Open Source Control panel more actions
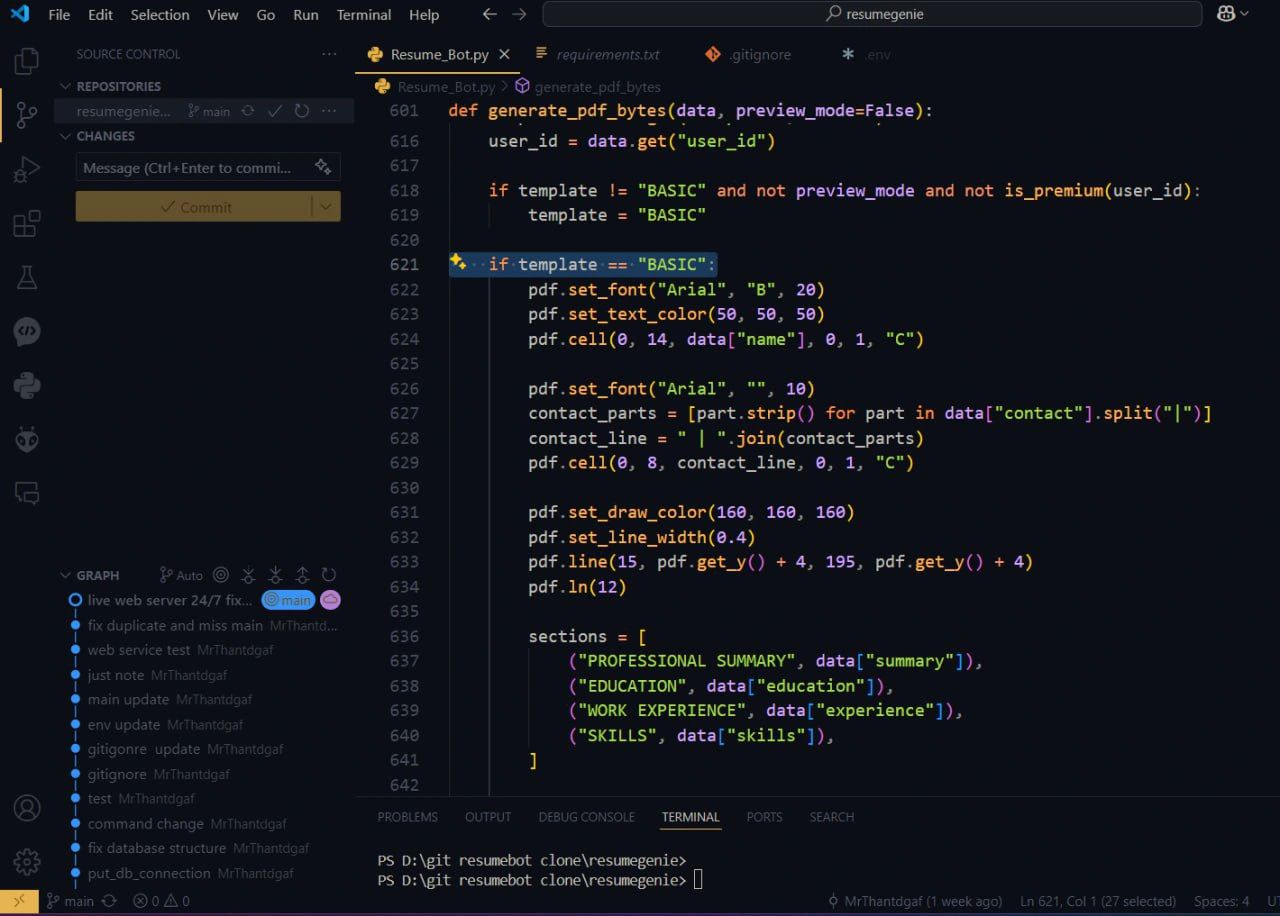The image size is (1280, 916). (330, 54)
